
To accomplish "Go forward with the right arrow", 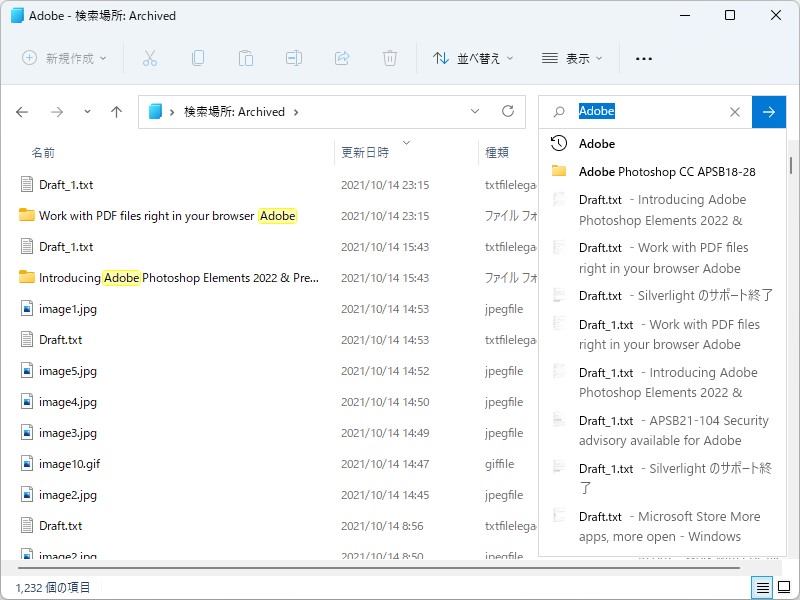I will (x=57, y=112).
